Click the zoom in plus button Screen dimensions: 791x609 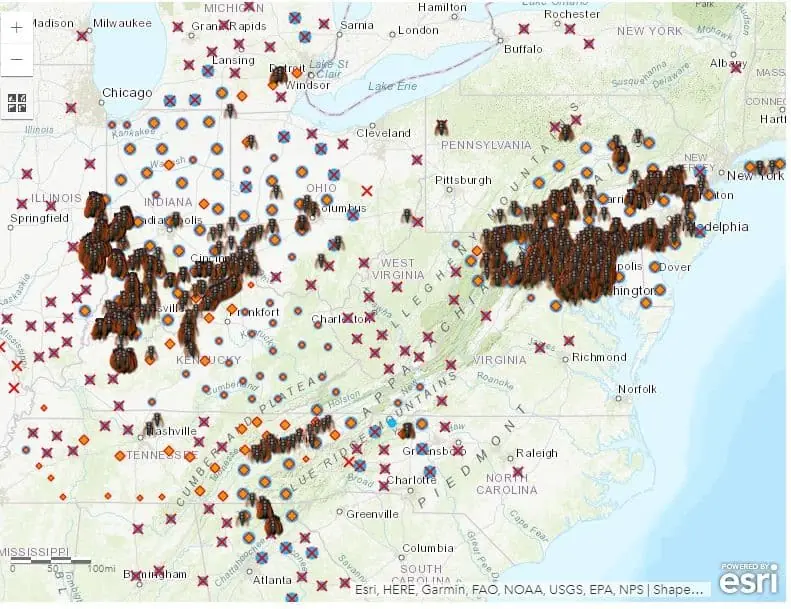tap(17, 27)
